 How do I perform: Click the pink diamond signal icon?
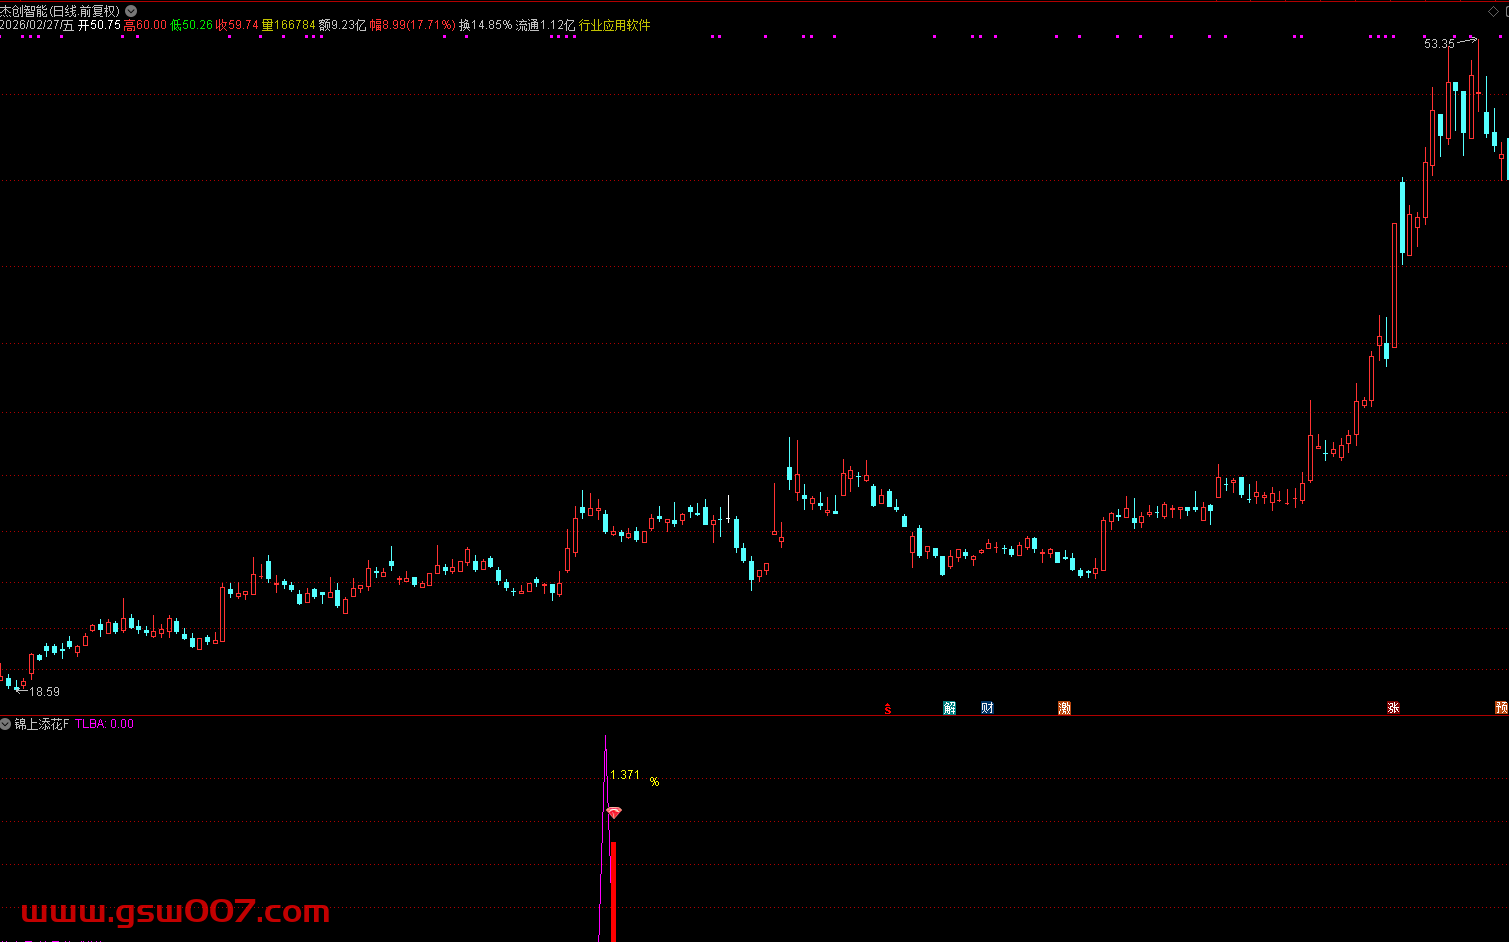tap(614, 813)
